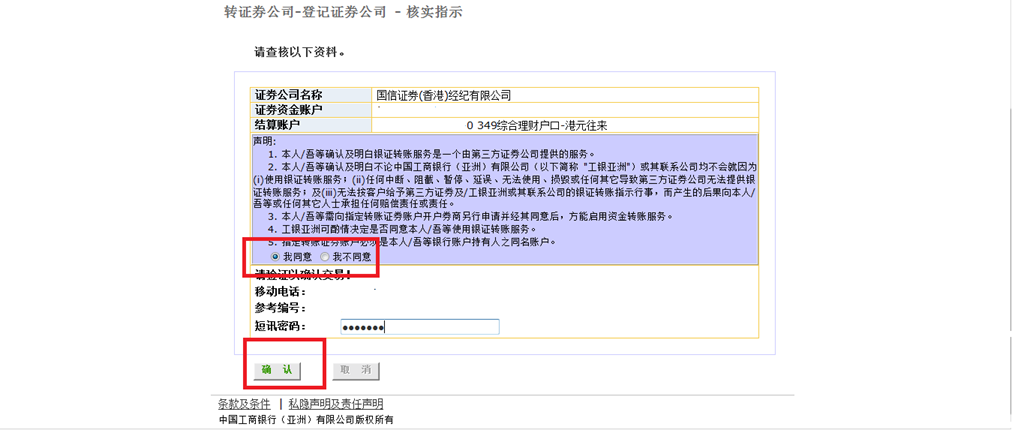Select the 我不同意 radio button
The width and height of the screenshot is (1024, 433).
[325, 257]
